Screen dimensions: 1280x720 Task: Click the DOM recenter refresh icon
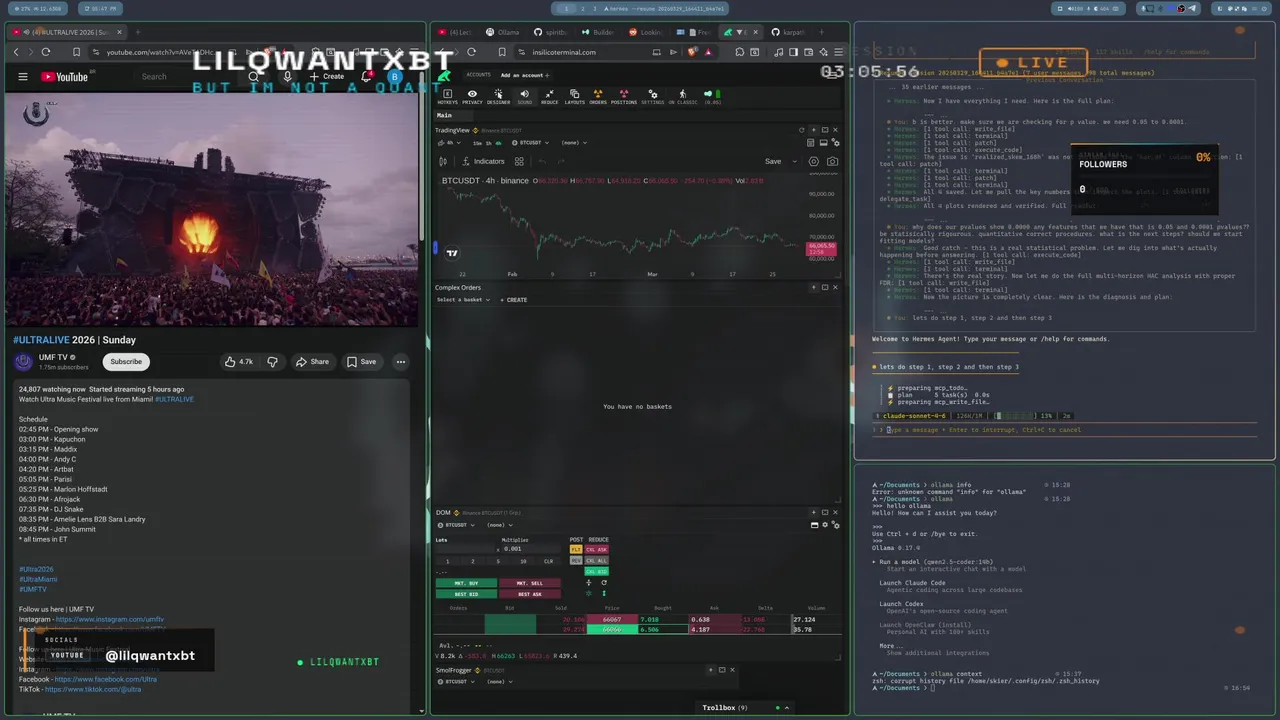click(x=604, y=582)
